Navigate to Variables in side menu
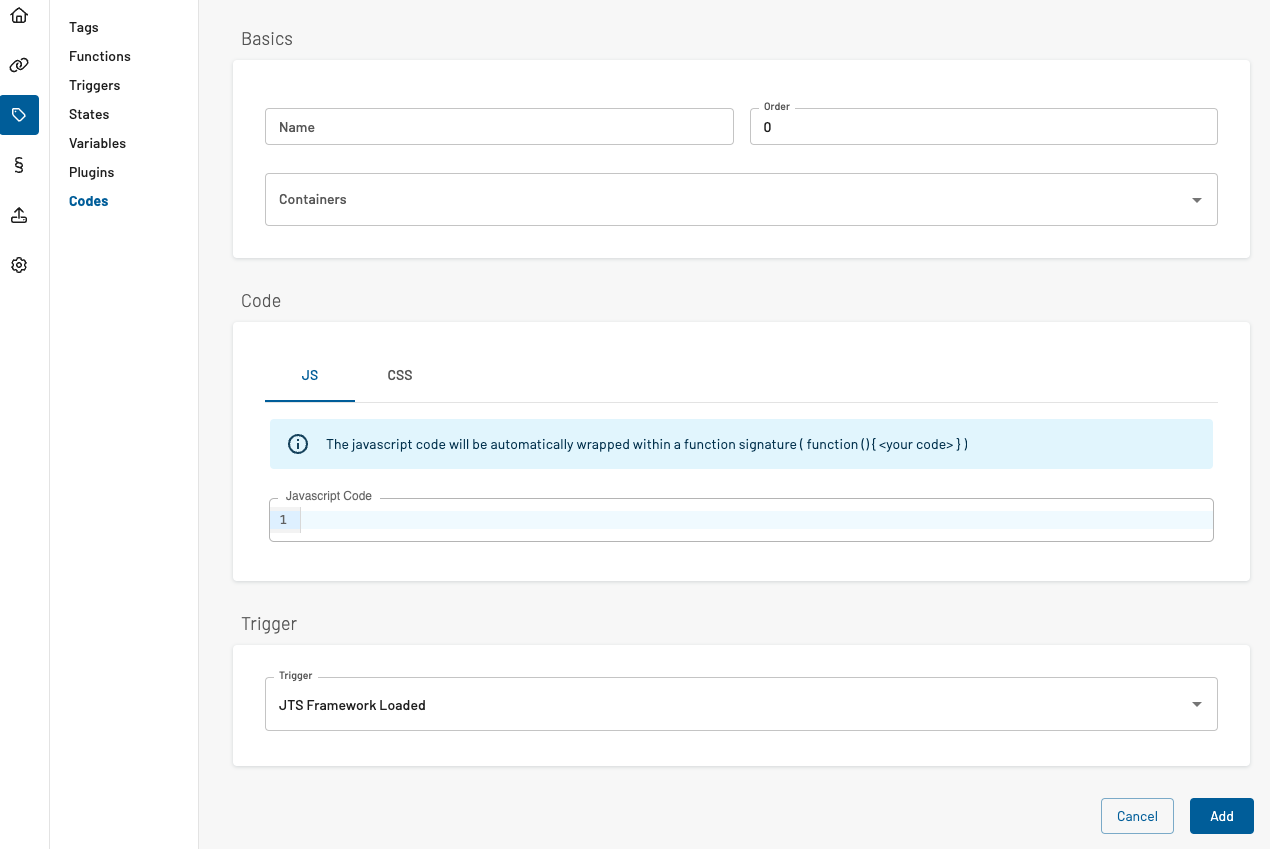Screen dimensions: 1270x849 point(98,143)
